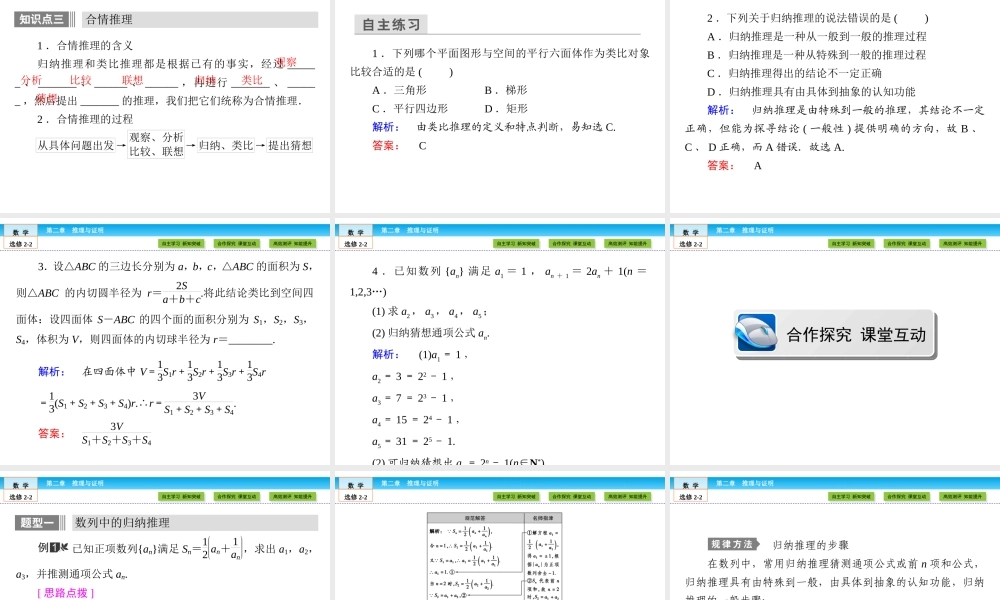Click the internal sphere radius formula answer box

(115, 430)
